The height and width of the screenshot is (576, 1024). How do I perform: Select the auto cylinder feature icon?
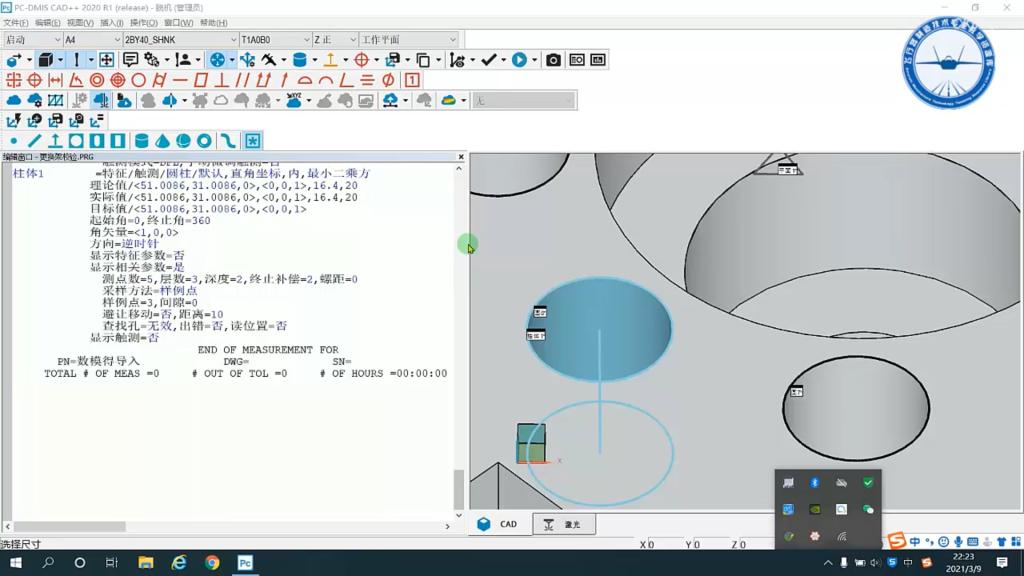pyautogui.click(x=141, y=140)
